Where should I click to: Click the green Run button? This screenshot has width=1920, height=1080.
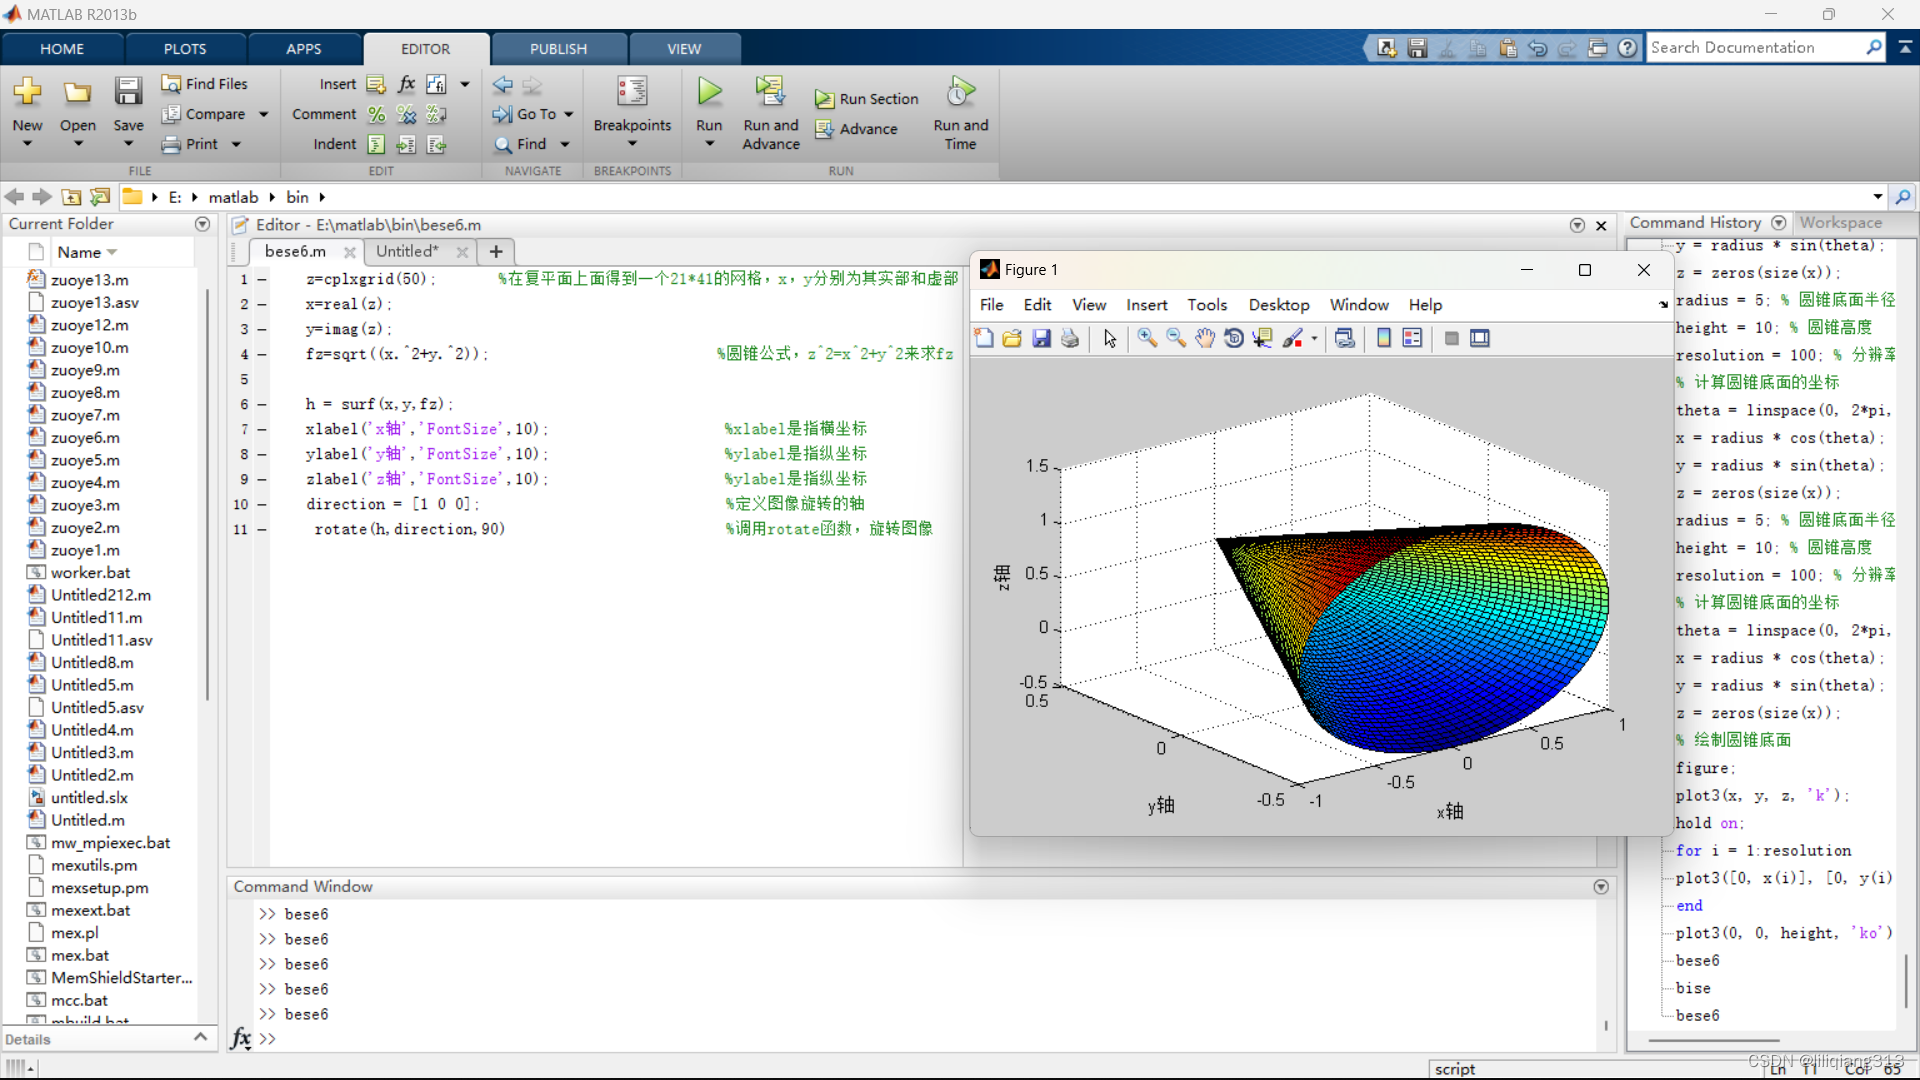709,92
